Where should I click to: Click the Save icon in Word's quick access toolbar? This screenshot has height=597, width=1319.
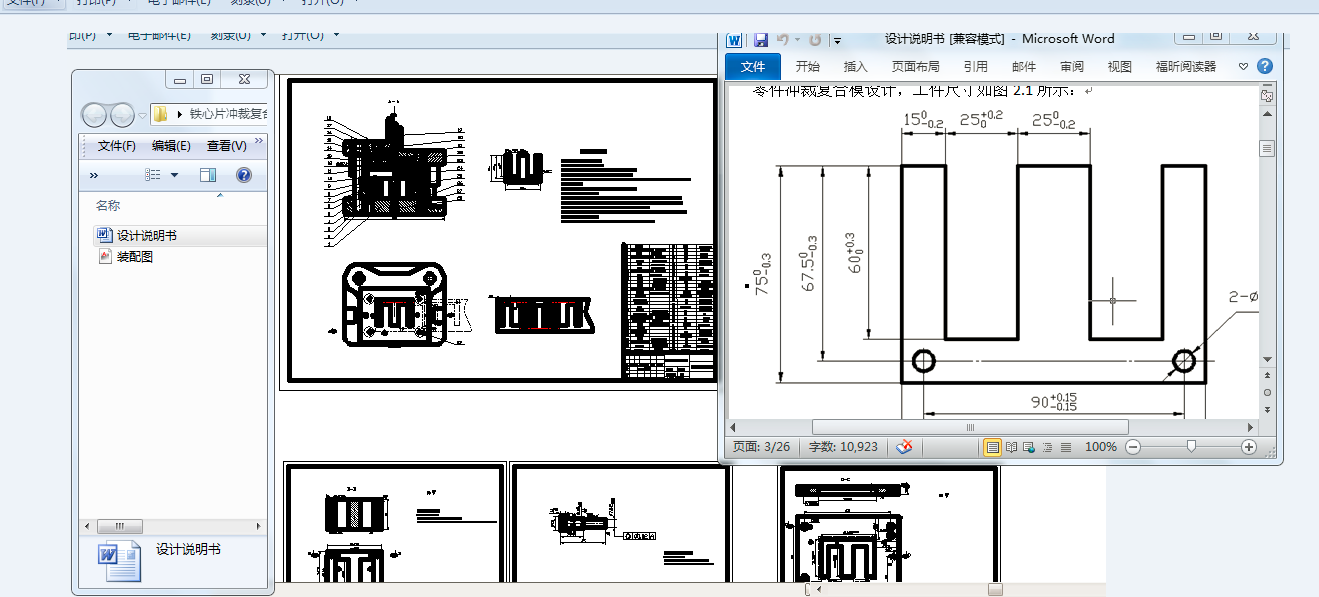coord(761,40)
